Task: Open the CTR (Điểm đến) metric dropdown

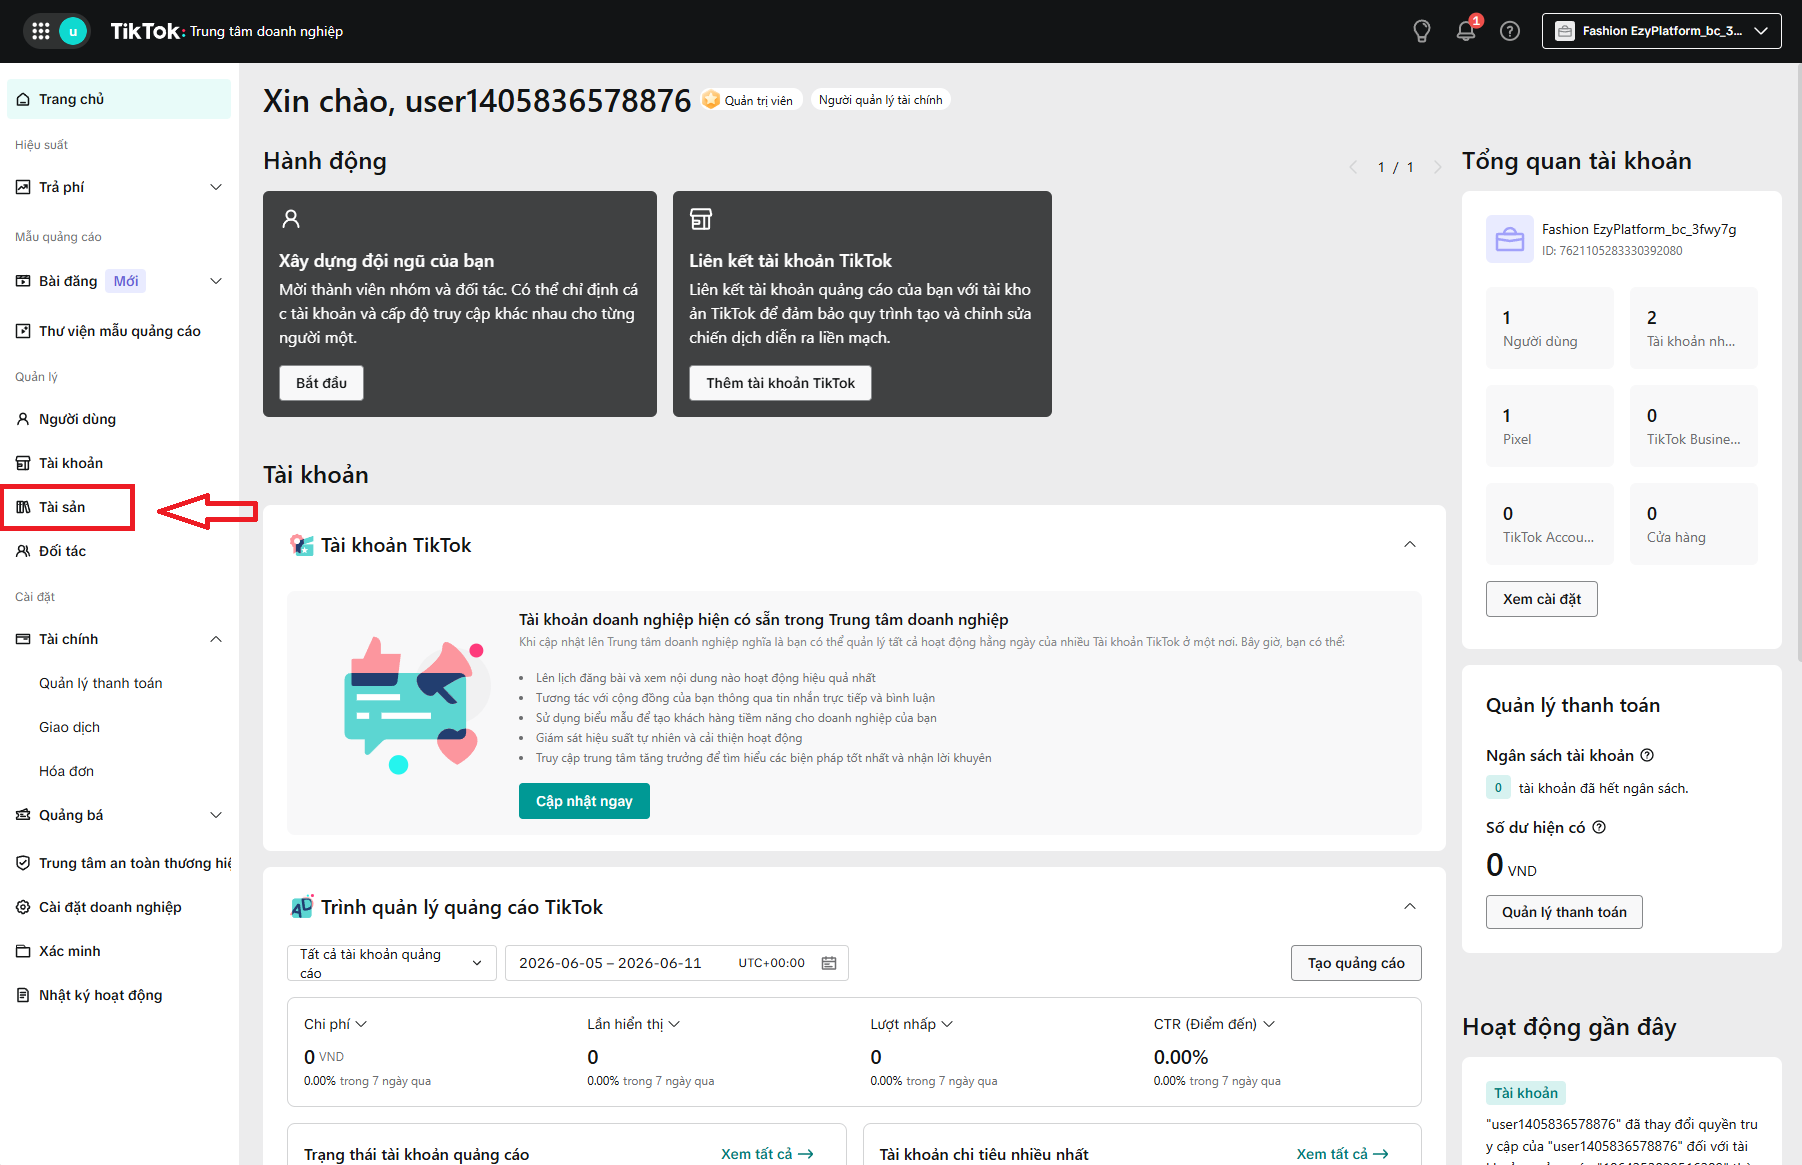Action: tap(1215, 1024)
